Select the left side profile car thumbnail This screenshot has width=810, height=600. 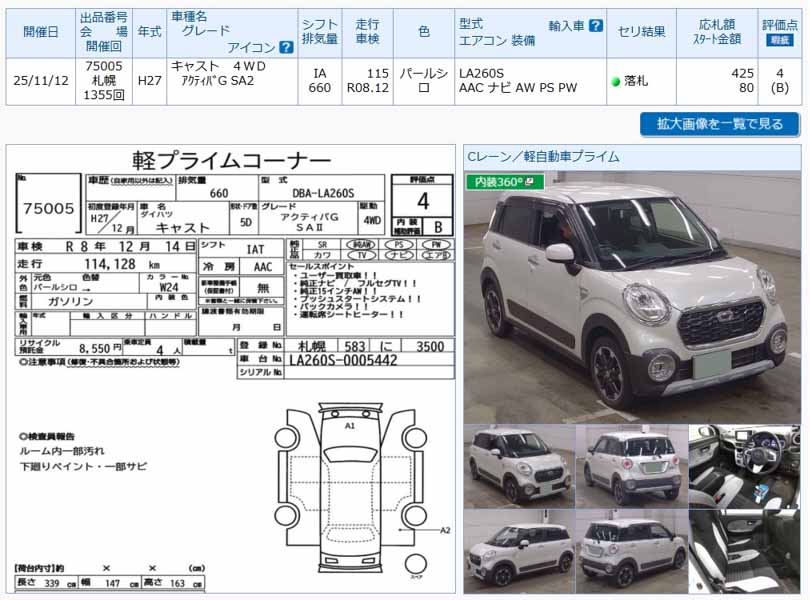tap(519, 552)
